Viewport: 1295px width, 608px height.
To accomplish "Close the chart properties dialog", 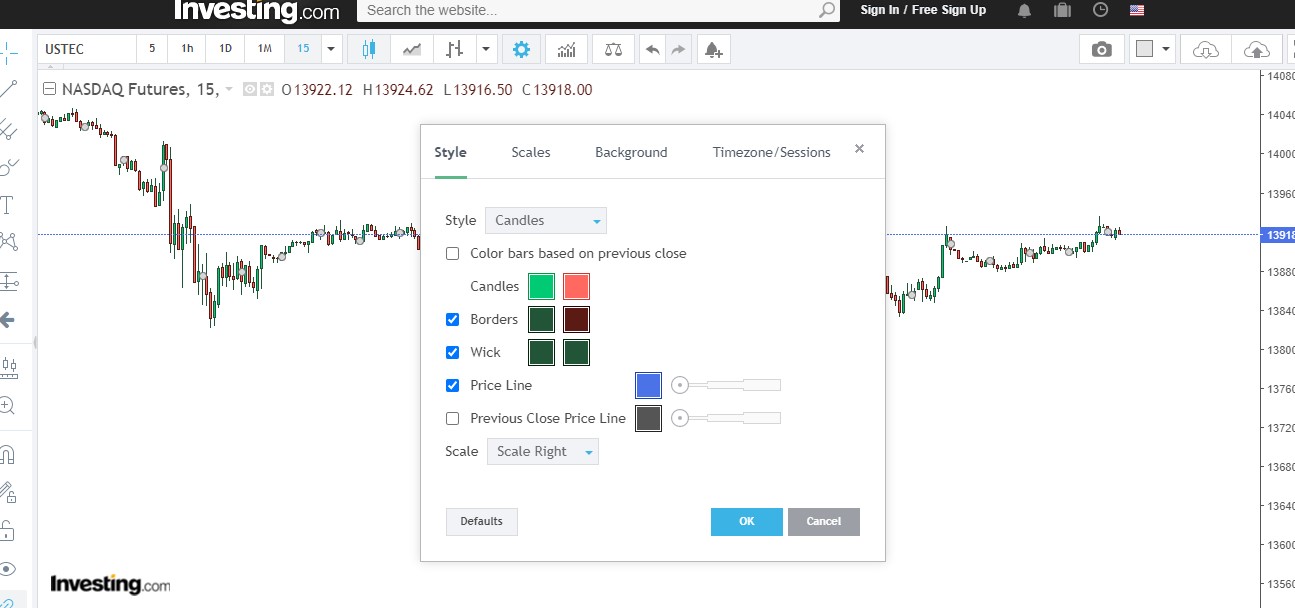I will (859, 149).
